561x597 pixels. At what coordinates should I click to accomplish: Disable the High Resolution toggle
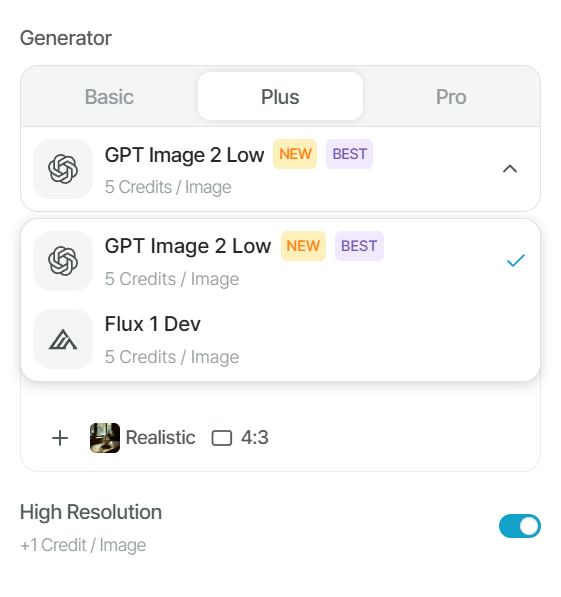point(519,526)
